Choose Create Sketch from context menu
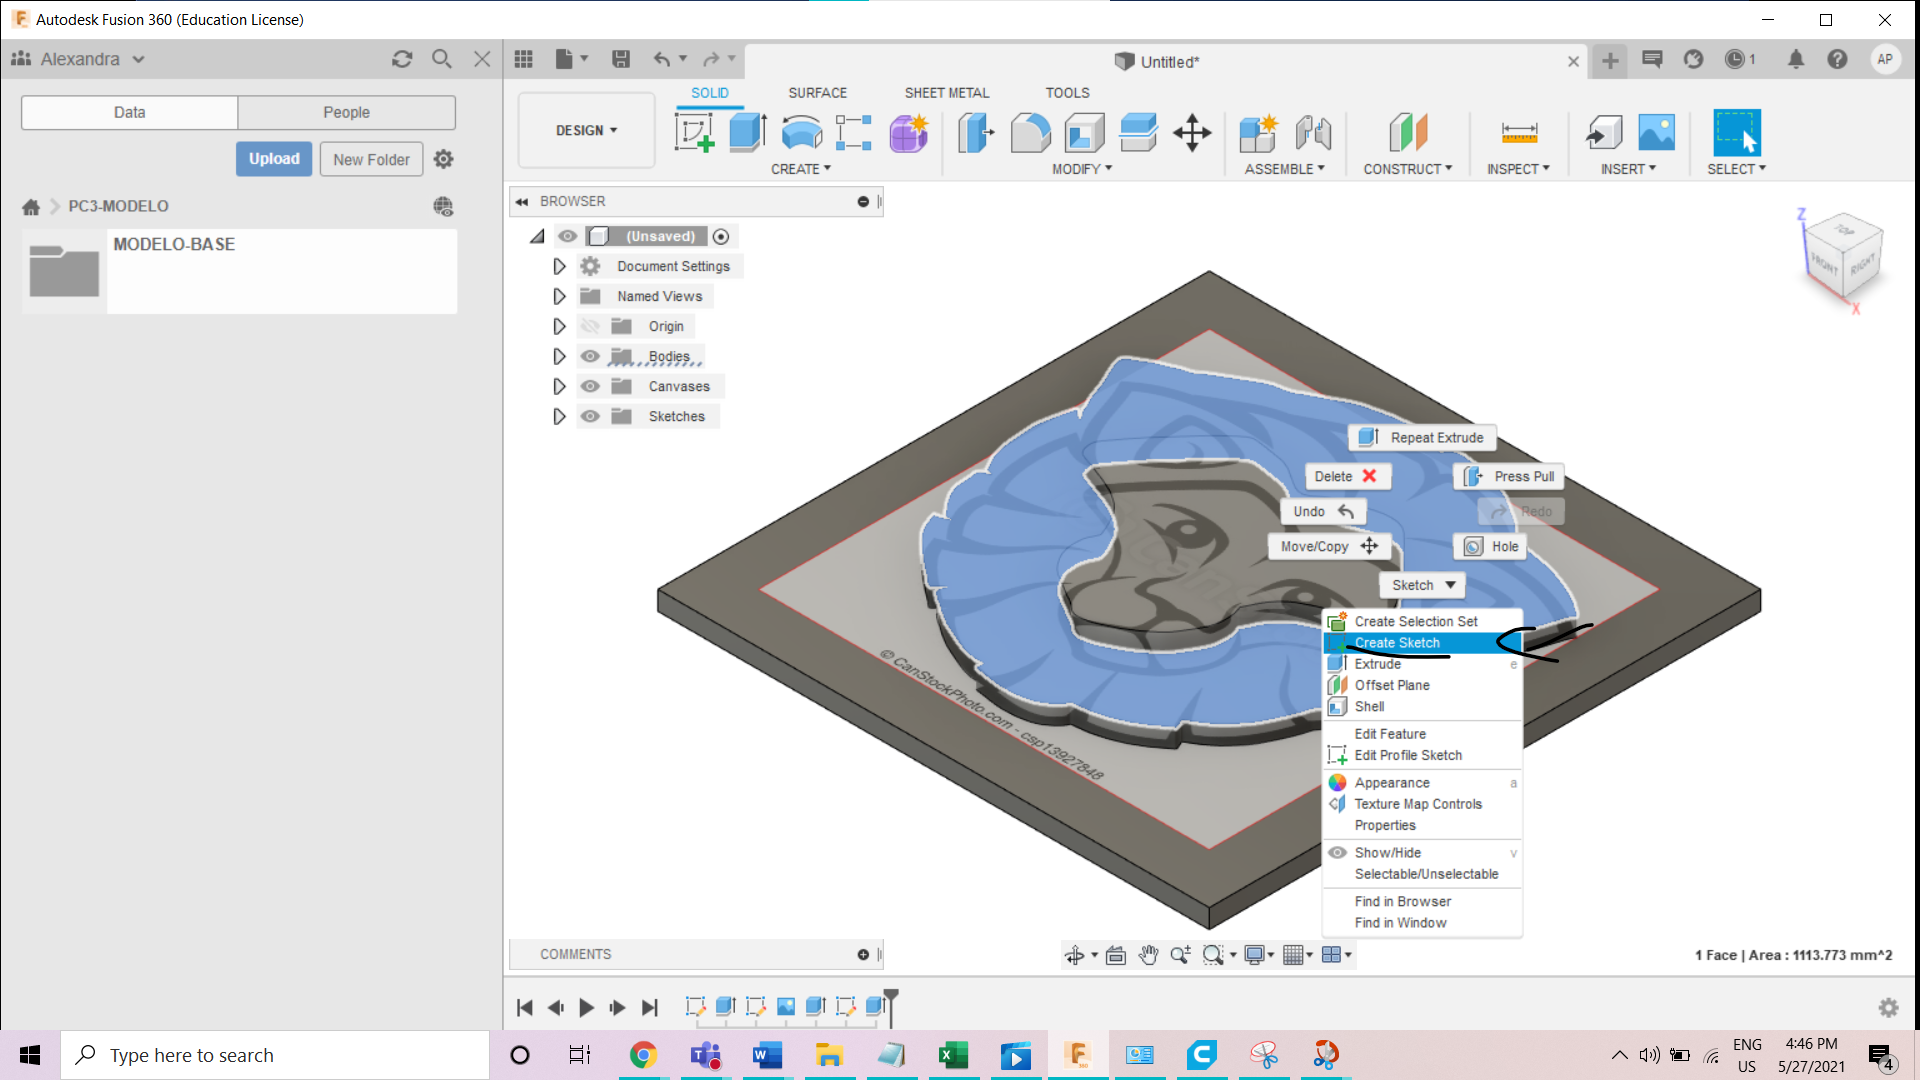This screenshot has height=1080, width=1920. pos(1422,643)
